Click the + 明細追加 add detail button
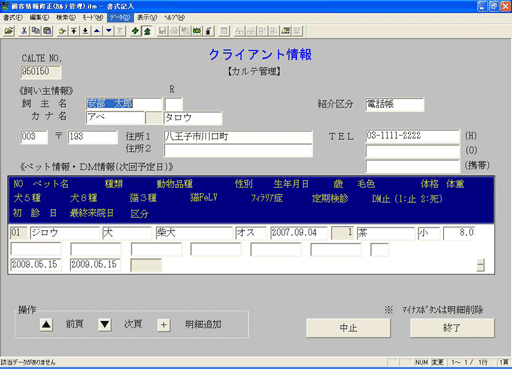Screen dimensions: 512x369 coord(163,325)
